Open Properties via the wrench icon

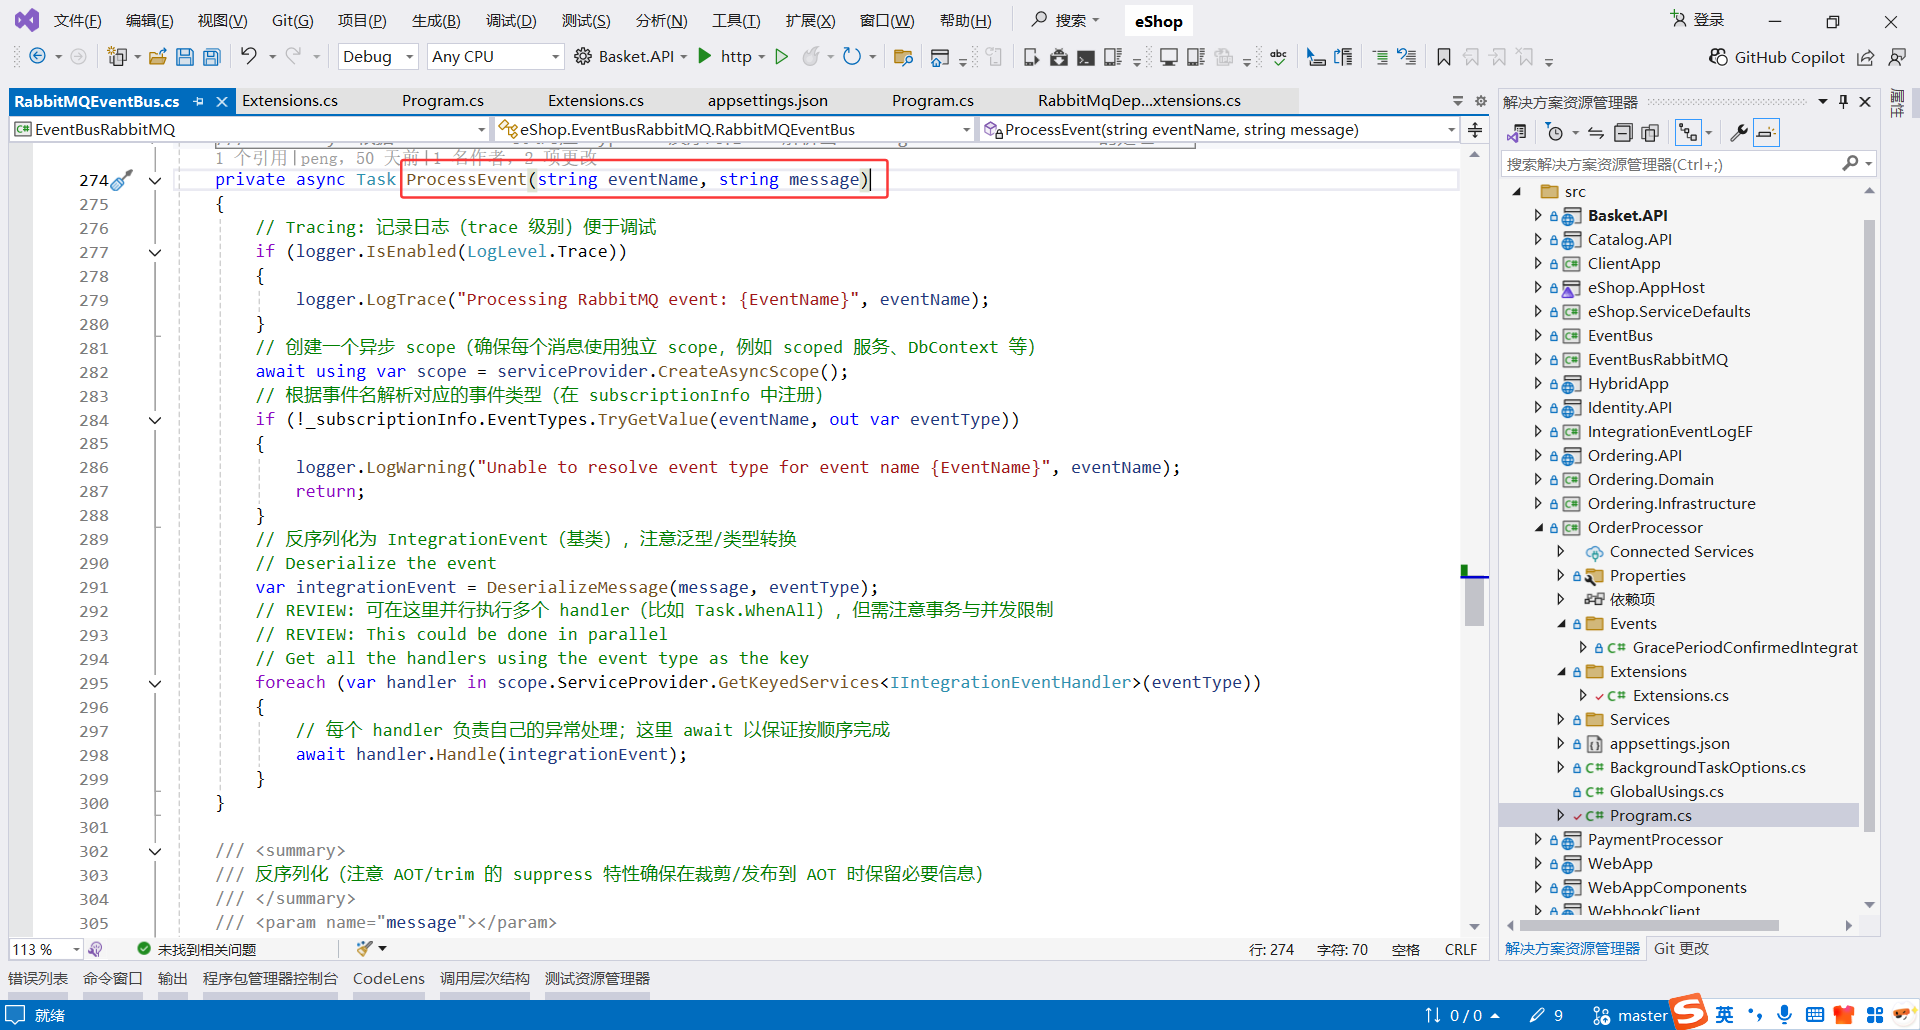pos(1739,132)
